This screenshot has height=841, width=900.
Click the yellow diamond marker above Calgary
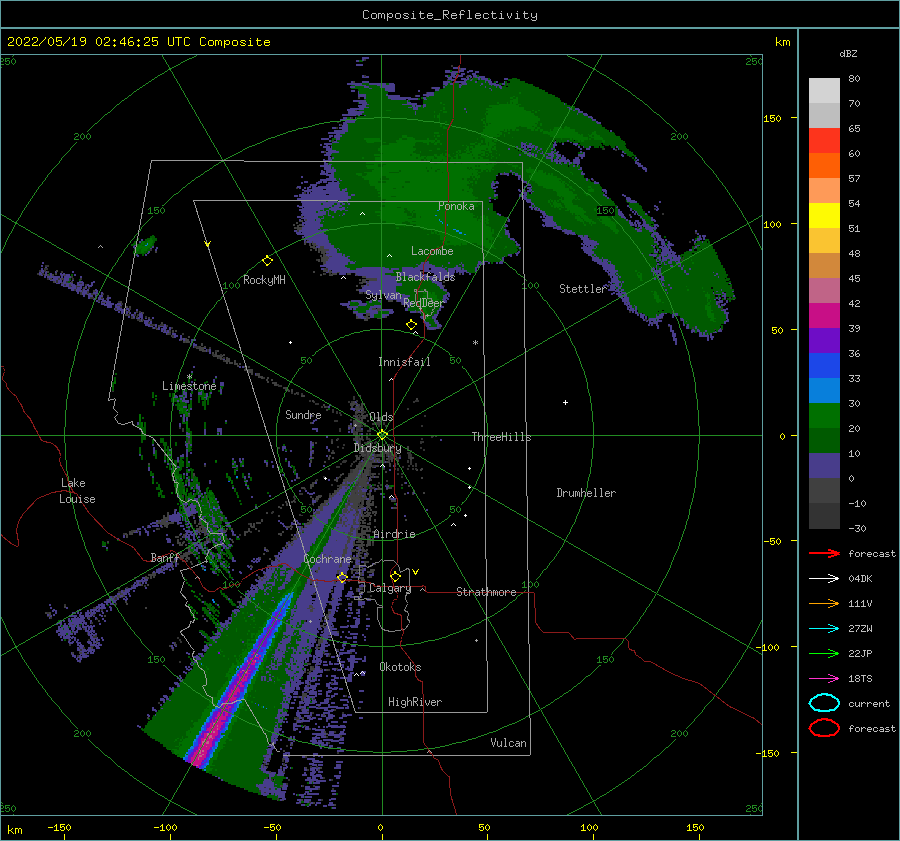pos(395,576)
